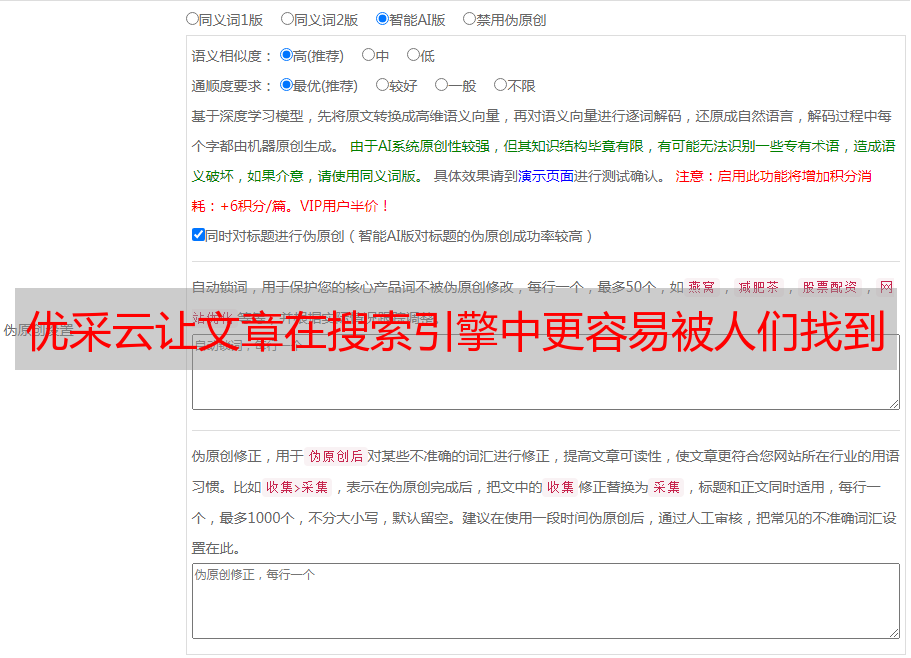Screen dimensions: 911x658
Task: Click the 伪原创后 highlighted tag
Action: point(336,456)
